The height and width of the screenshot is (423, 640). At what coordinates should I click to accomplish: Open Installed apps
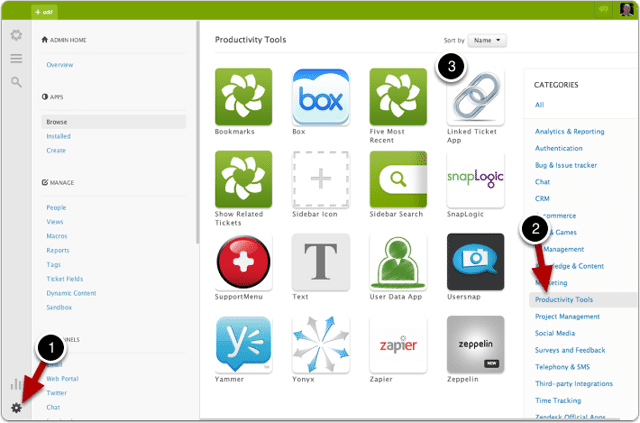tap(58, 136)
